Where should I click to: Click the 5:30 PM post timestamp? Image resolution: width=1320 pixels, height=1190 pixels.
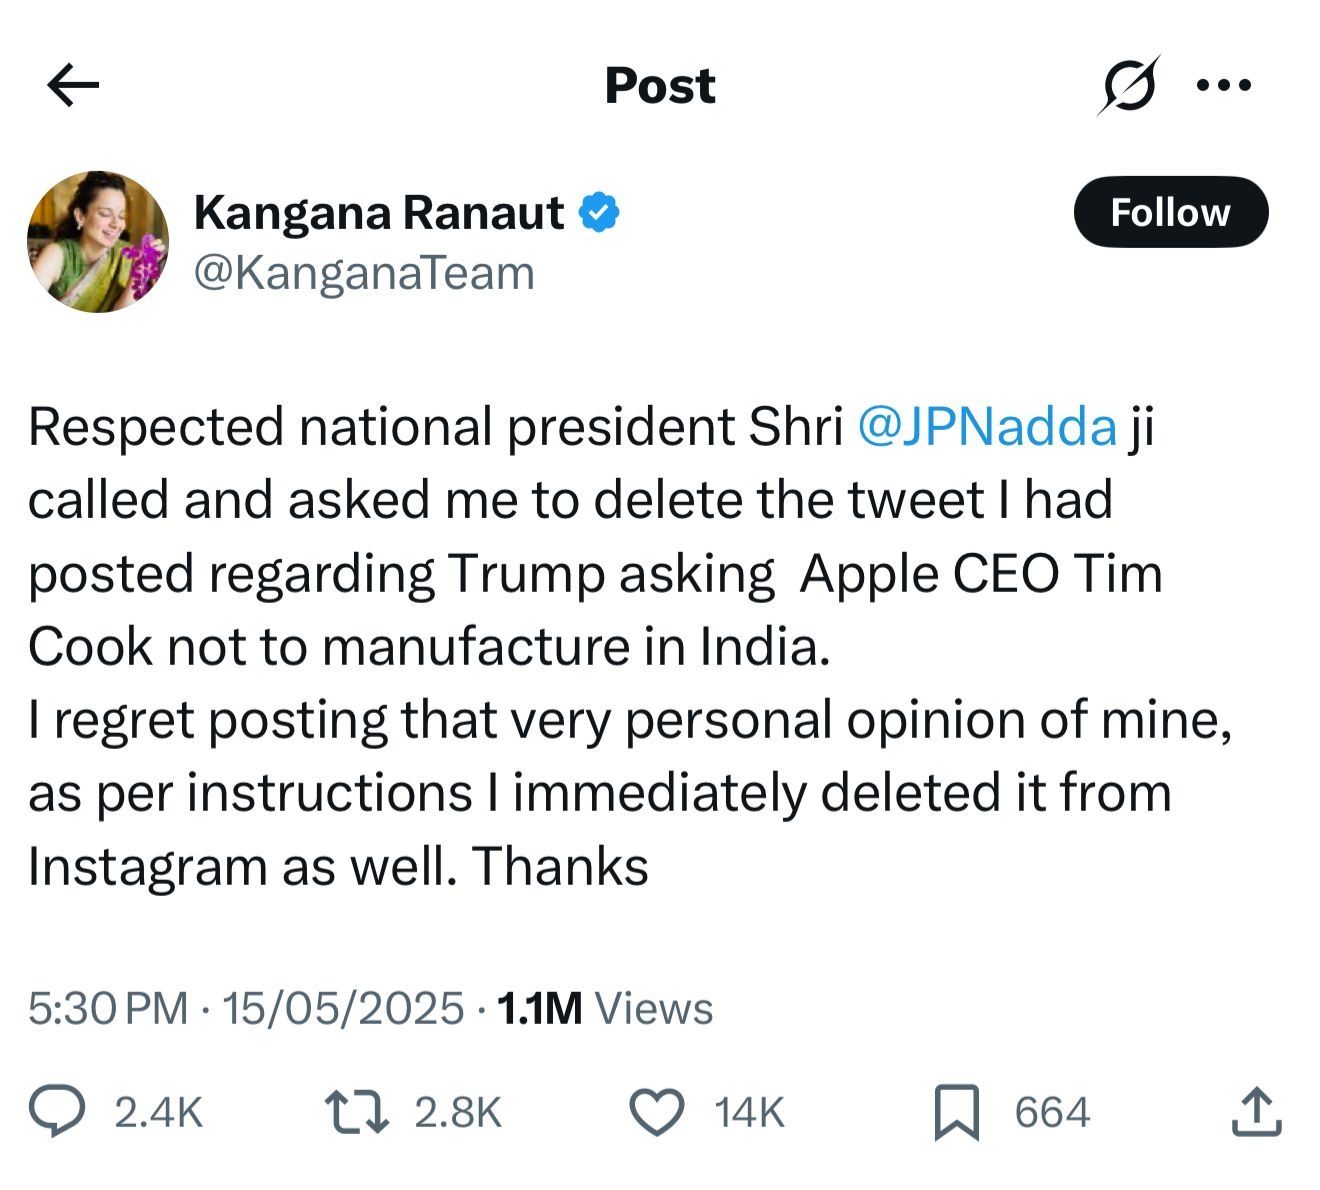click(x=108, y=1008)
